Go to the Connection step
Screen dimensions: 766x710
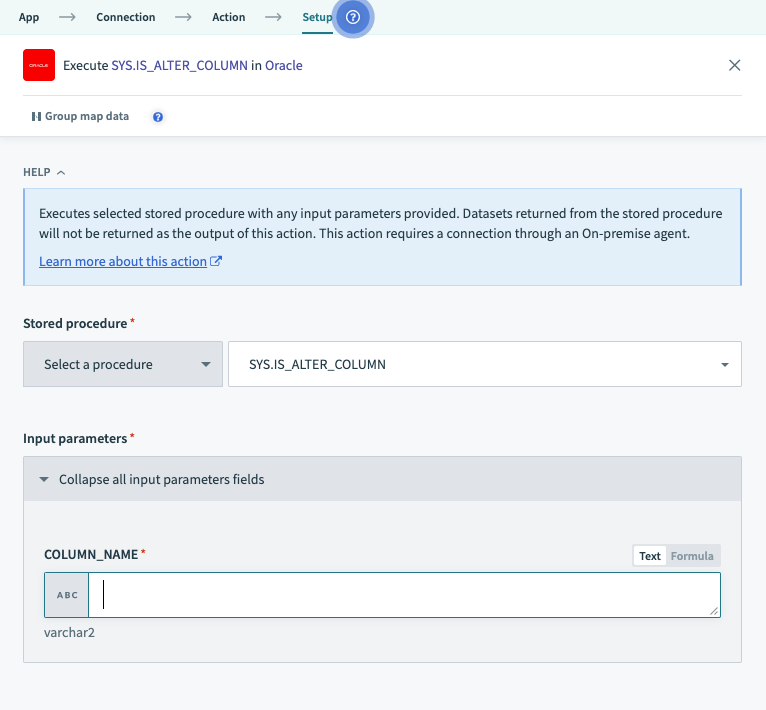126,17
